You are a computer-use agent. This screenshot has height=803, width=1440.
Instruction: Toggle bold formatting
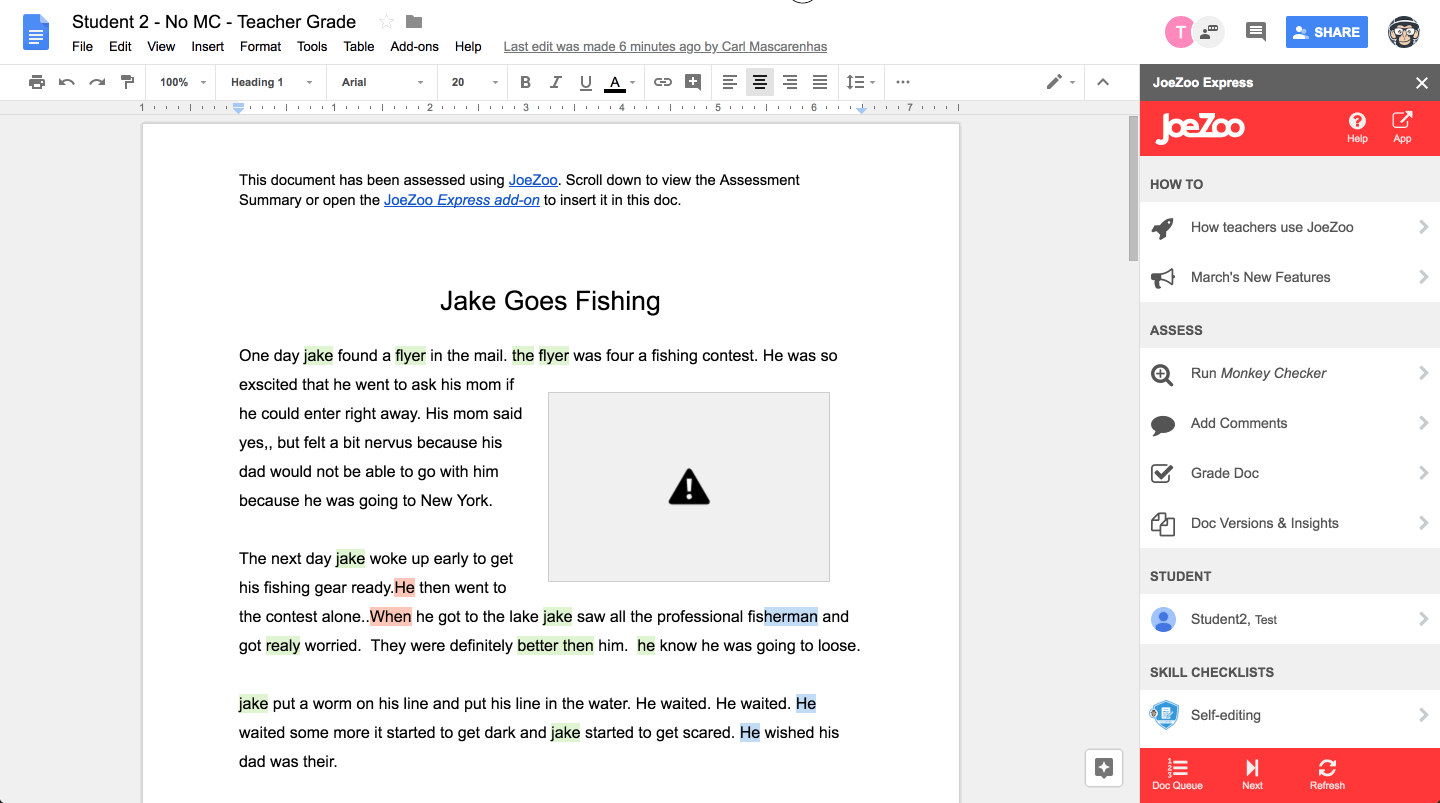pyautogui.click(x=525, y=82)
